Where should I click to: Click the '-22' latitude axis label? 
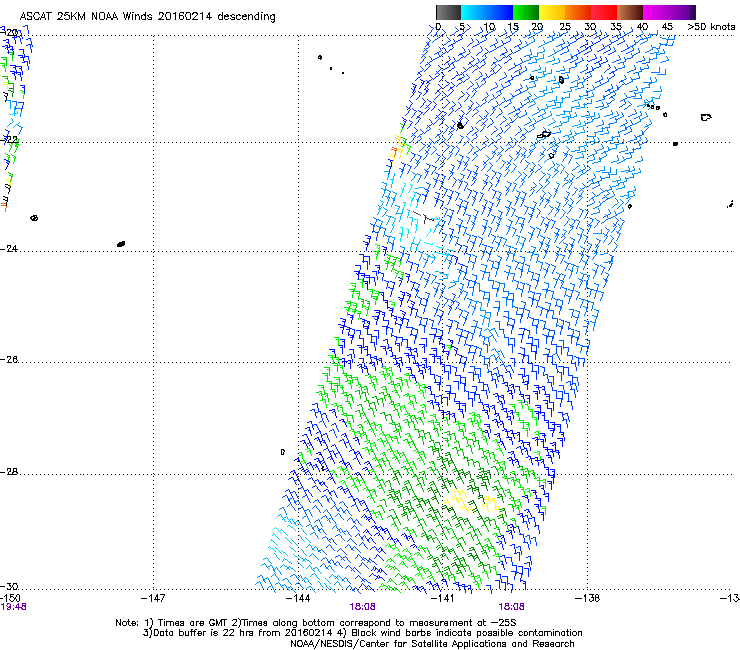(x=9, y=140)
